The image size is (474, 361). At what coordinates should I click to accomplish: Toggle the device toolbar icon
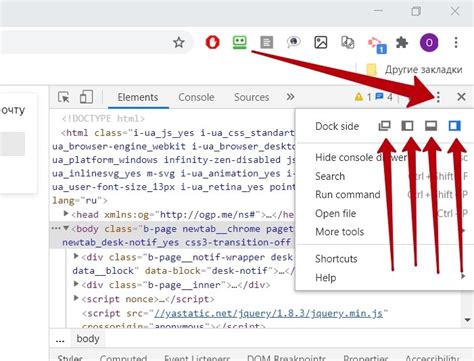click(86, 97)
